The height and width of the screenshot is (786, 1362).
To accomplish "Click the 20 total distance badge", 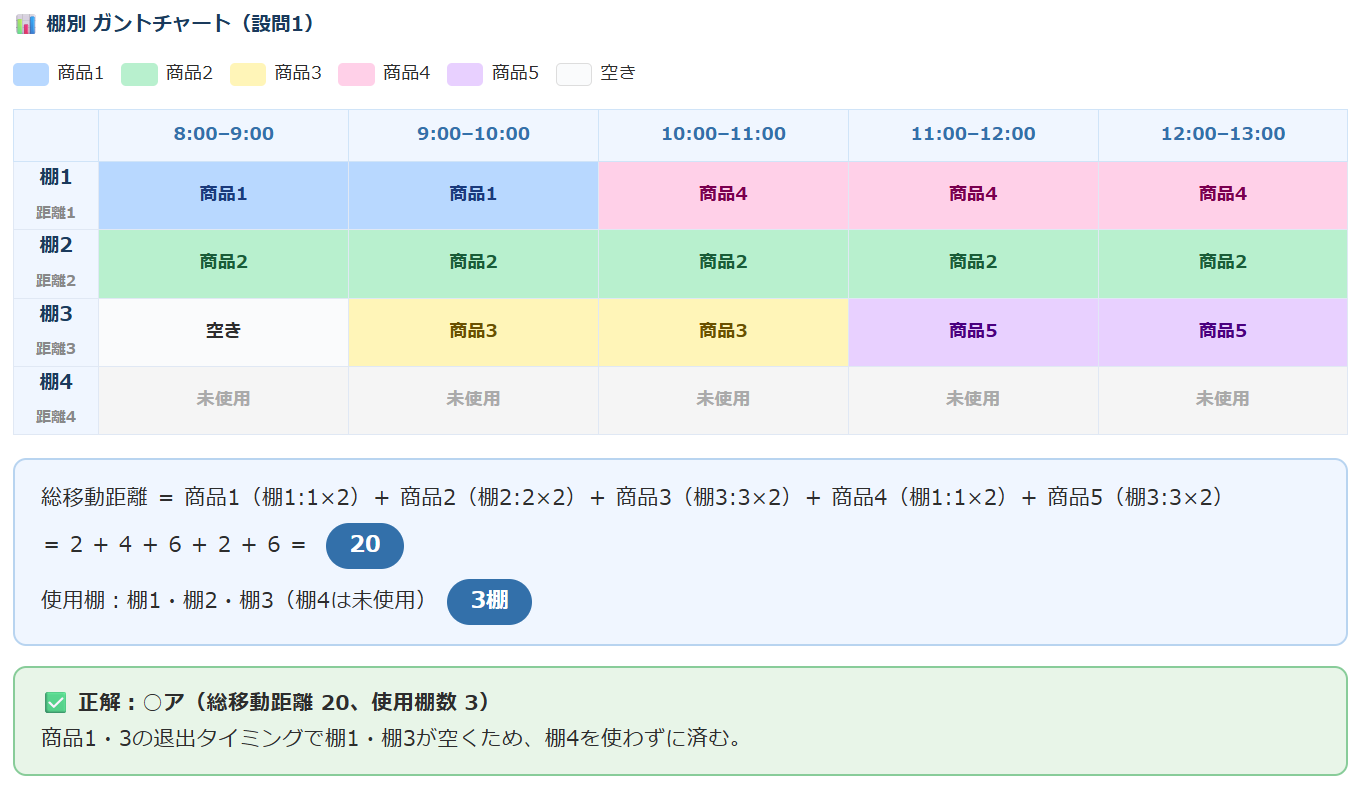I will click(x=365, y=545).
